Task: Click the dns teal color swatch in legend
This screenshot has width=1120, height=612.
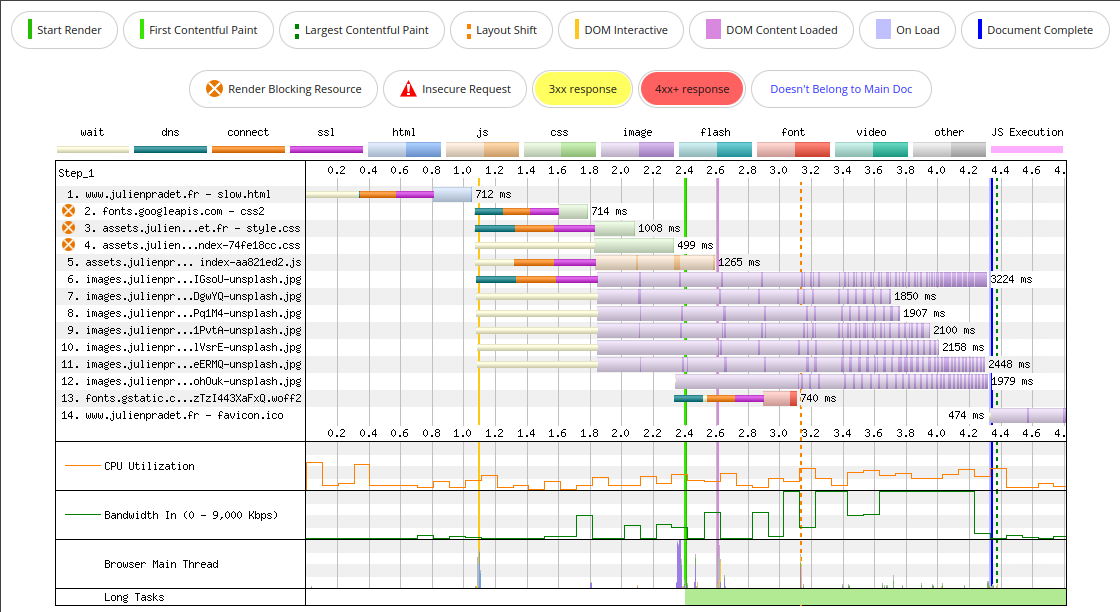Action: tap(169, 147)
